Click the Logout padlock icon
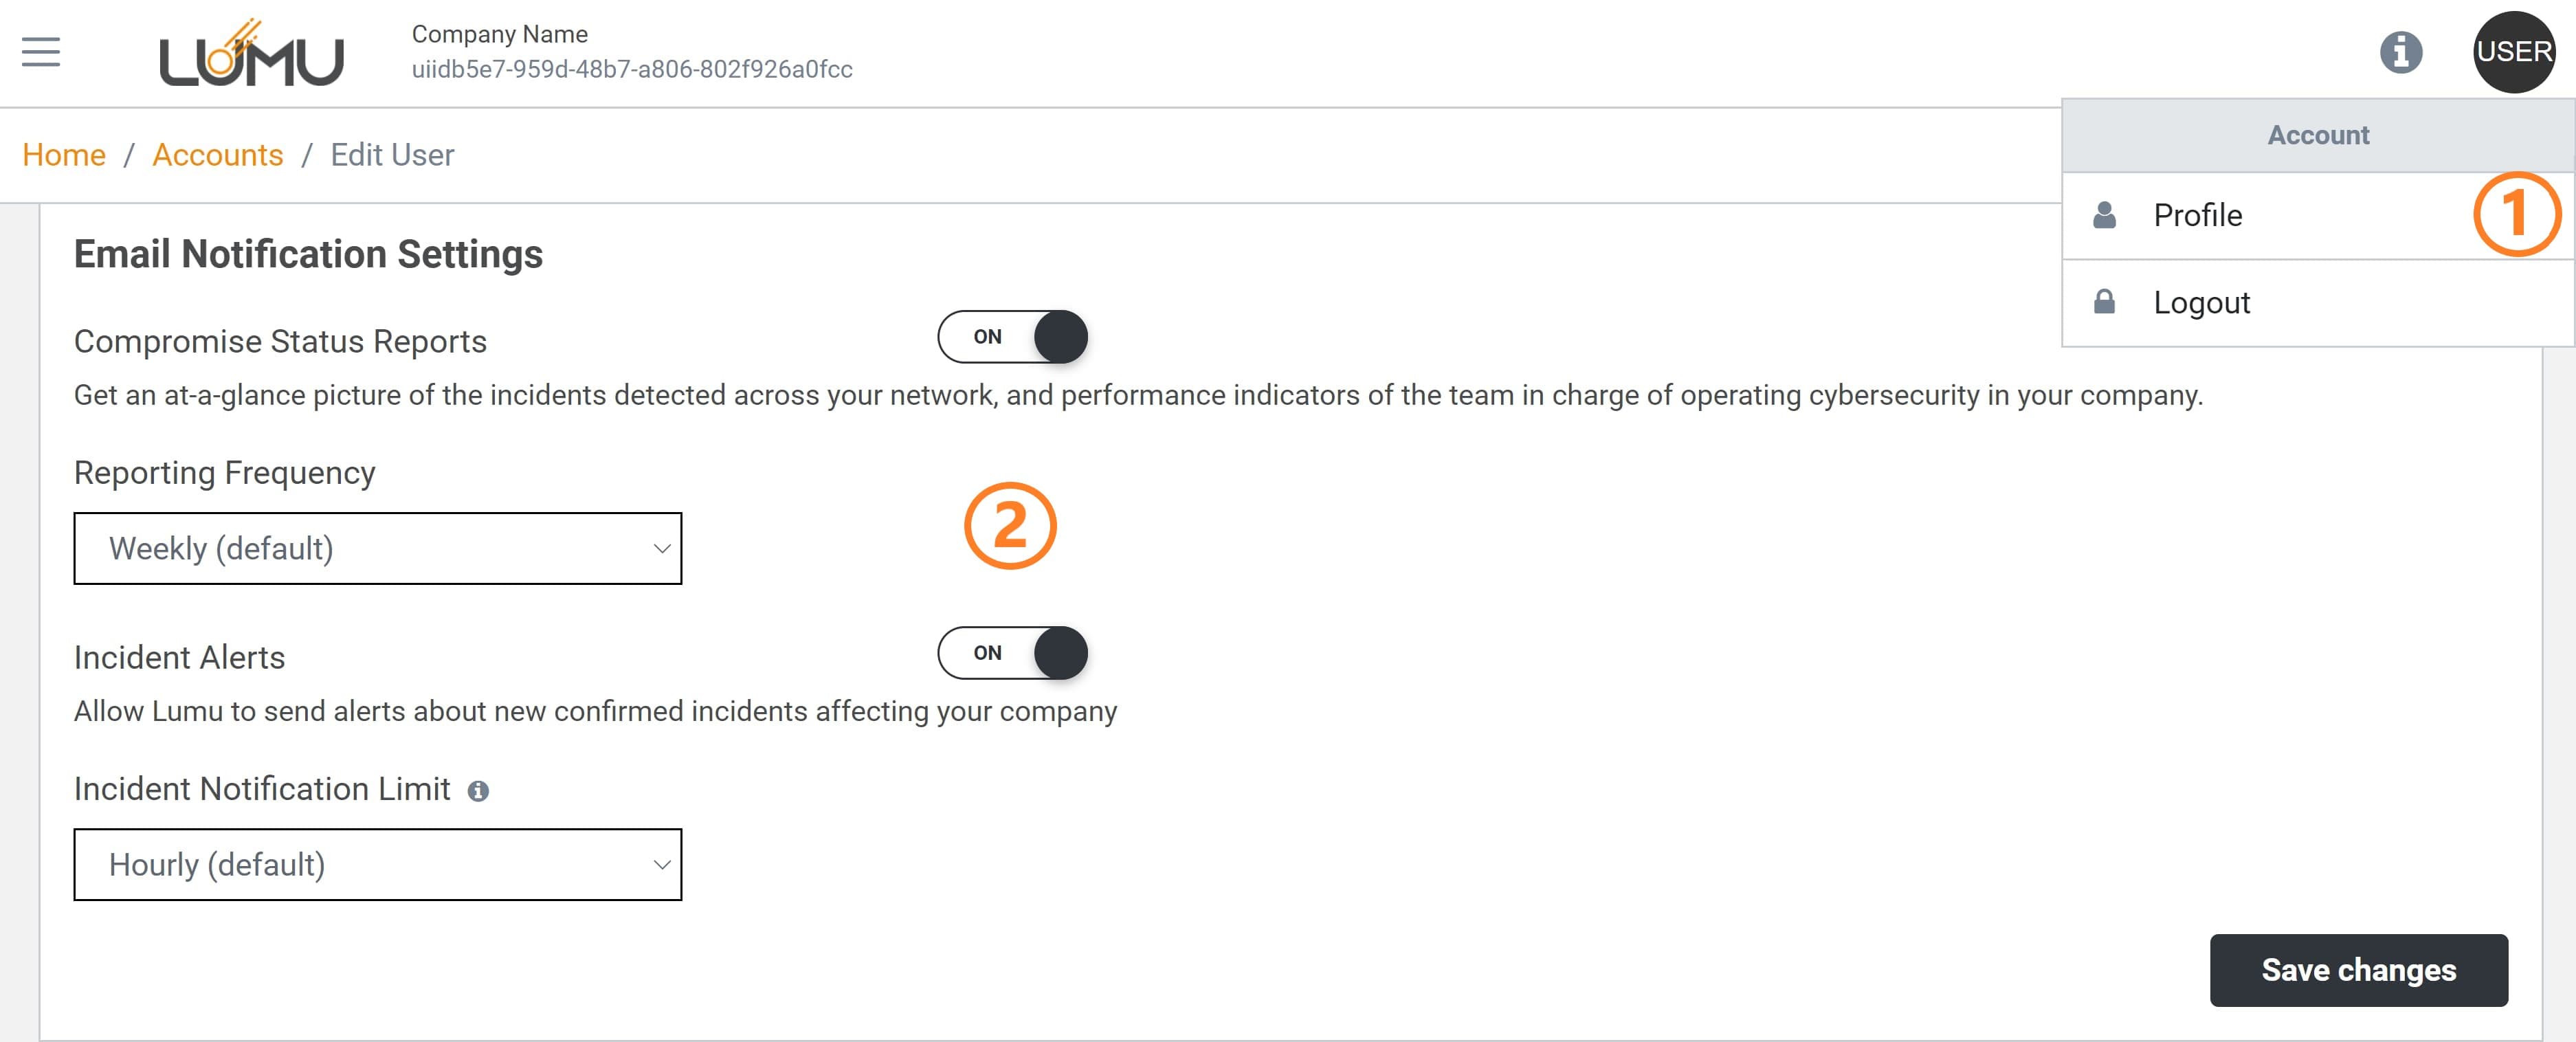Image resolution: width=2576 pixels, height=1042 pixels. point(2106,301)
